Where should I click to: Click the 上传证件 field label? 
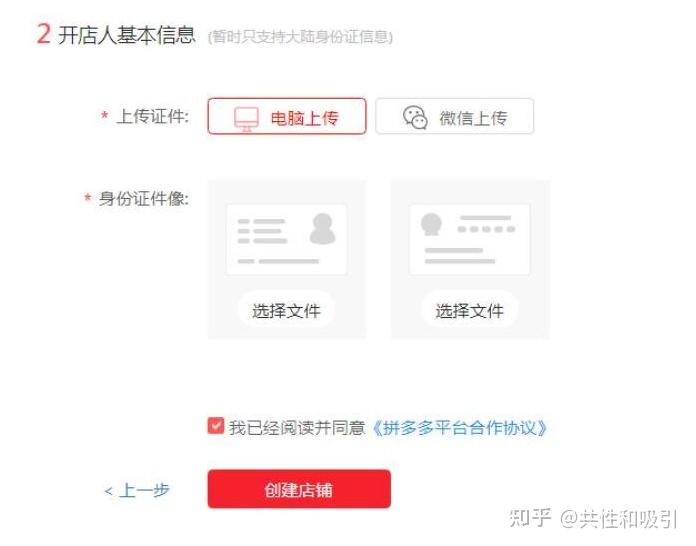[x=152, y=116]
